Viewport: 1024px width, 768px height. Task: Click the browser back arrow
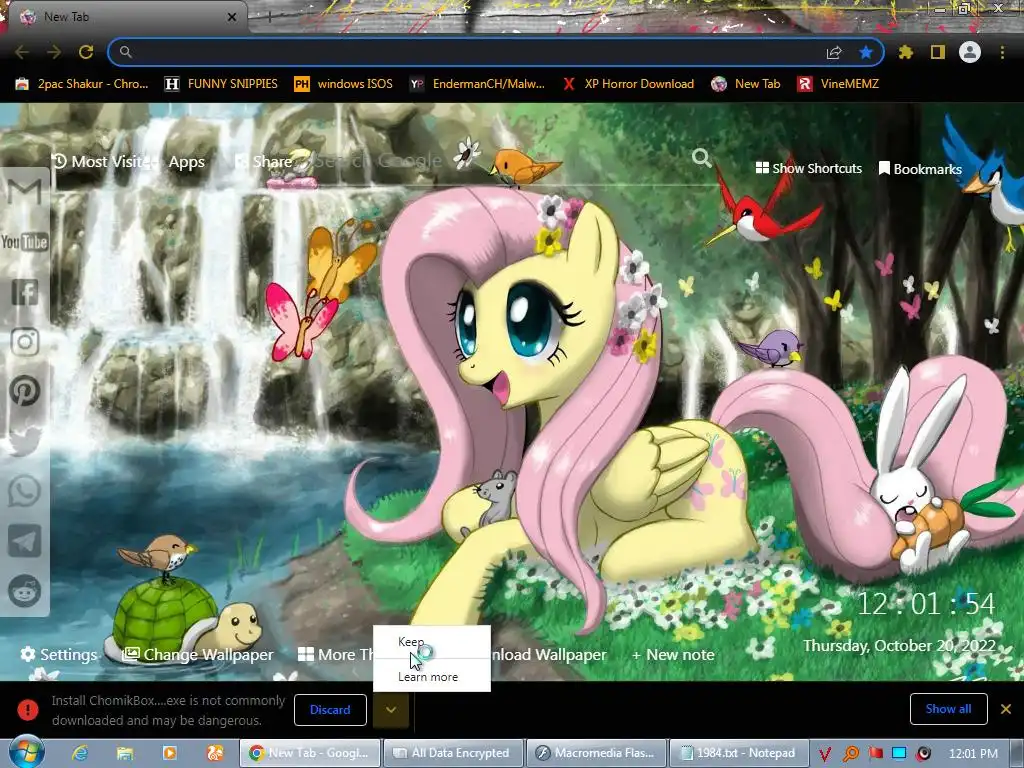(x=22, y=52)
